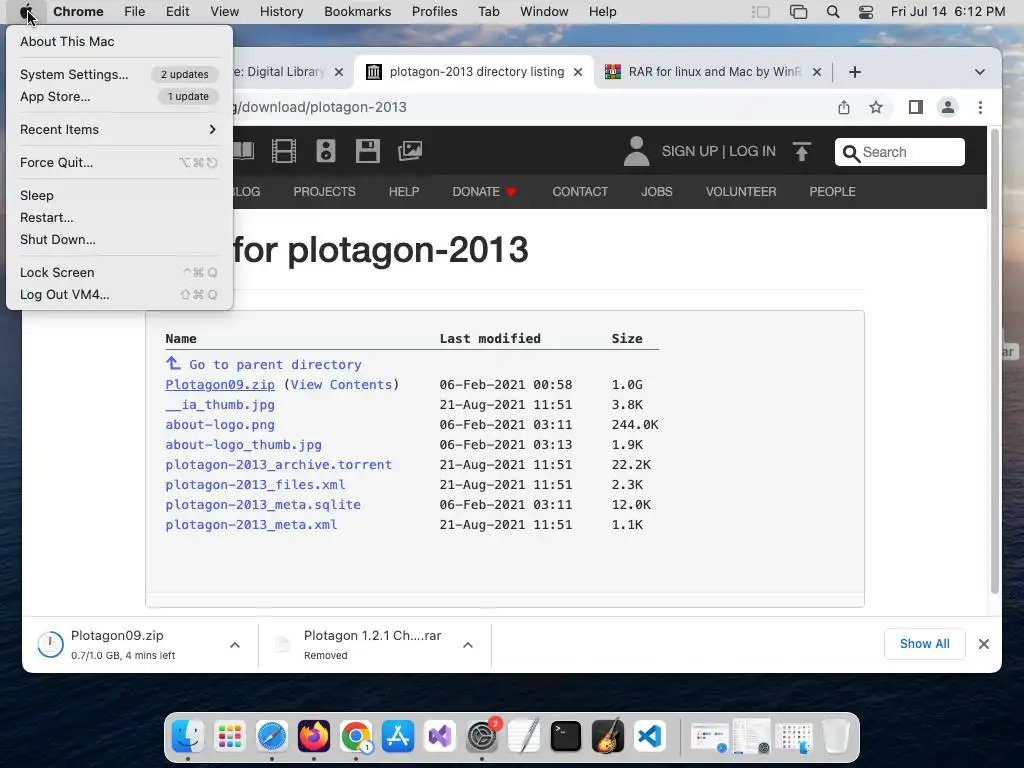Open the Internet Archive software floppy icon
Image resolution: width=1024 pixels, height=768 pixels.
(x=368, y=151)
